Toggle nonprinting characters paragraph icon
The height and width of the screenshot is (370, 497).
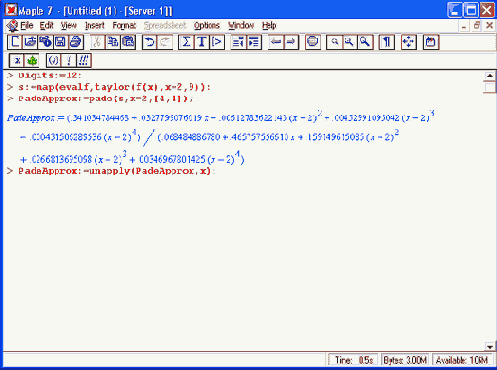pos(387,42)
